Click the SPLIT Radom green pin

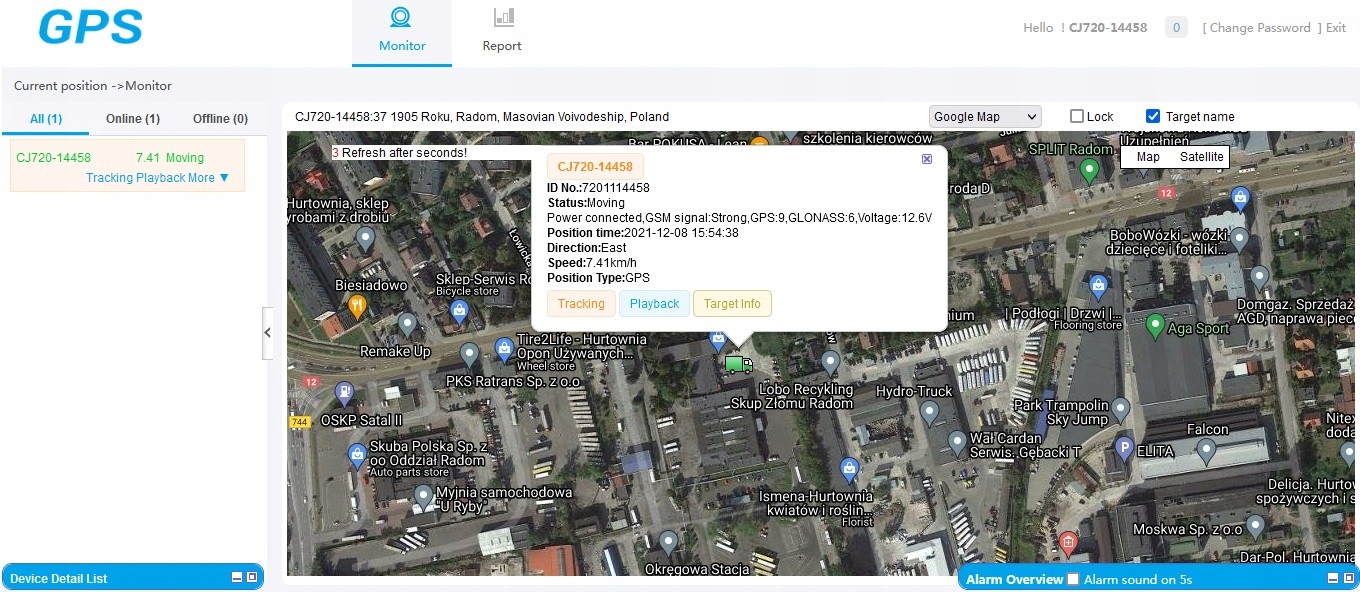(1091, 172)
